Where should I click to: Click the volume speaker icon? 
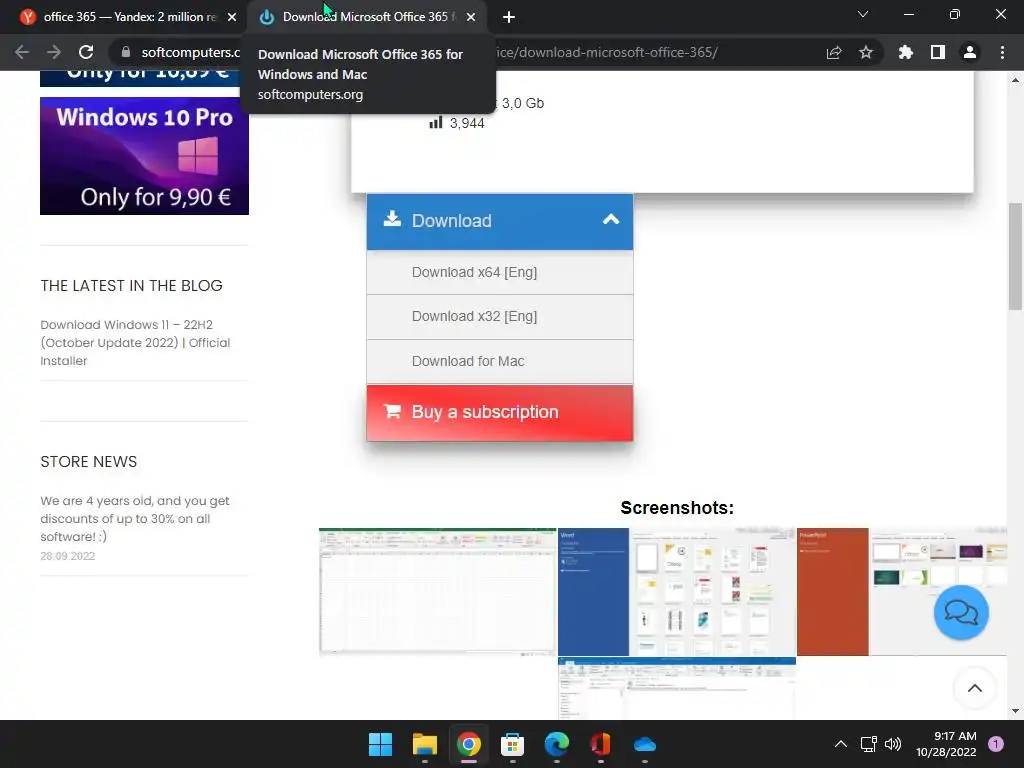893,744
